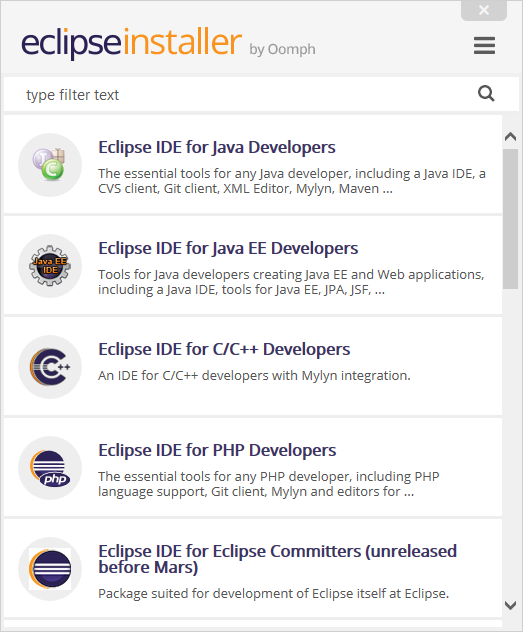
Task: Click the scrollbar up arrow
Action: coord(511,137)
